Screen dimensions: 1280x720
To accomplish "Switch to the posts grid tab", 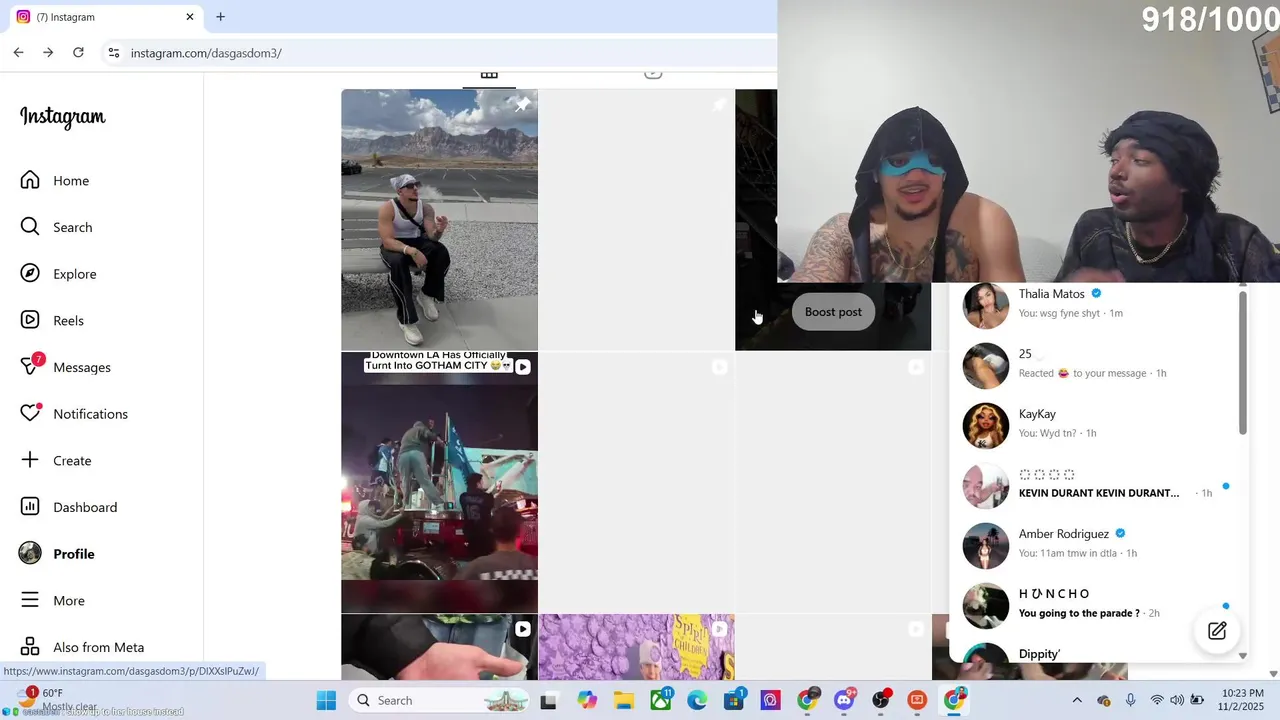I will (489, 75).
